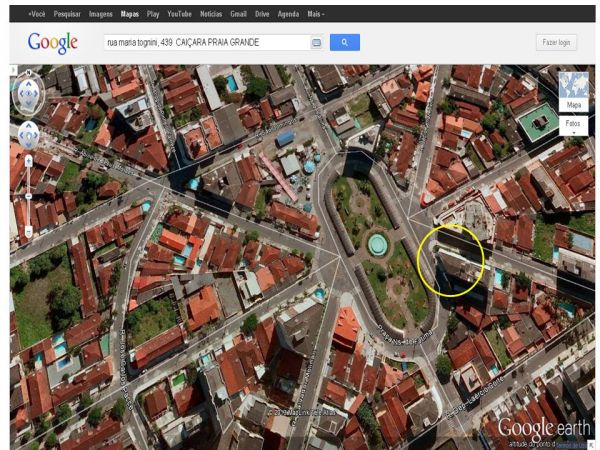This screenshot has width=600, height=450.
Task: Switch to the Mapa view thumbnail
Action: pyautogui.click(x=574, y=92)
